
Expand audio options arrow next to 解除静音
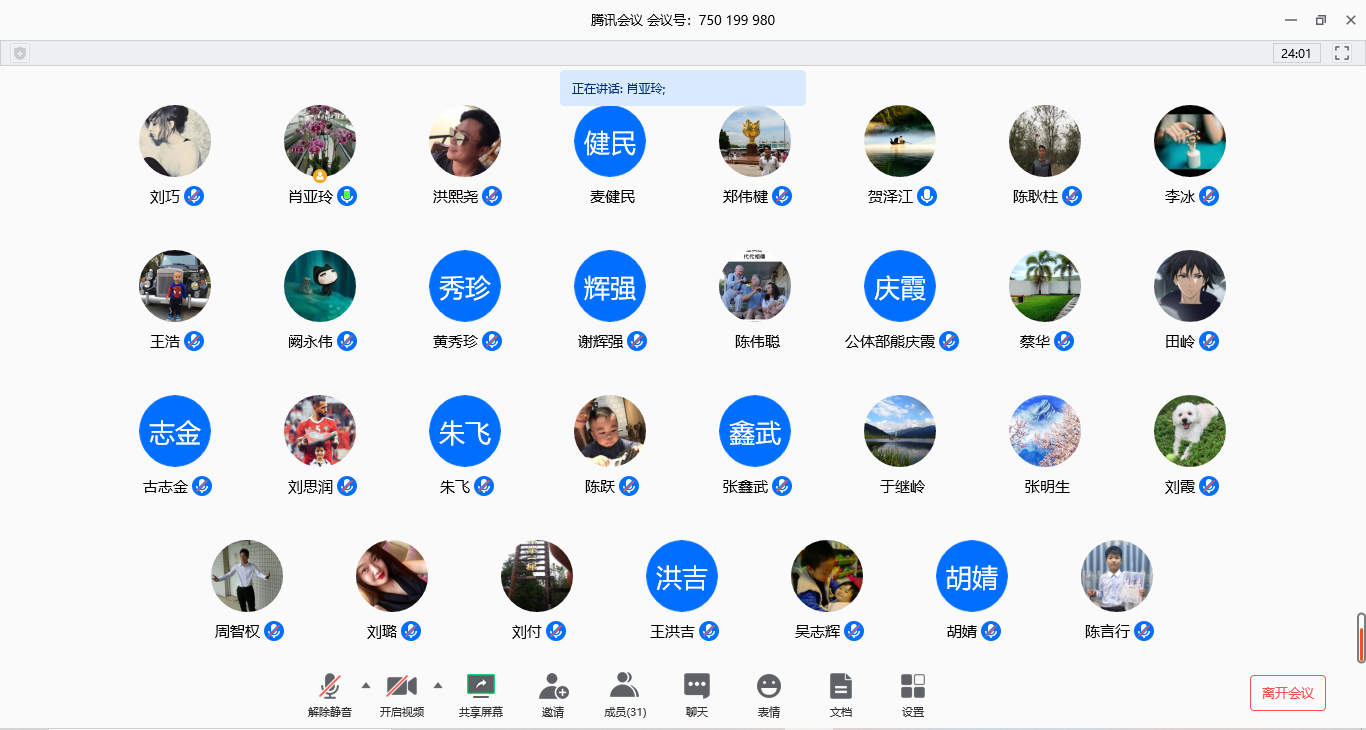(x=365, y=685)
